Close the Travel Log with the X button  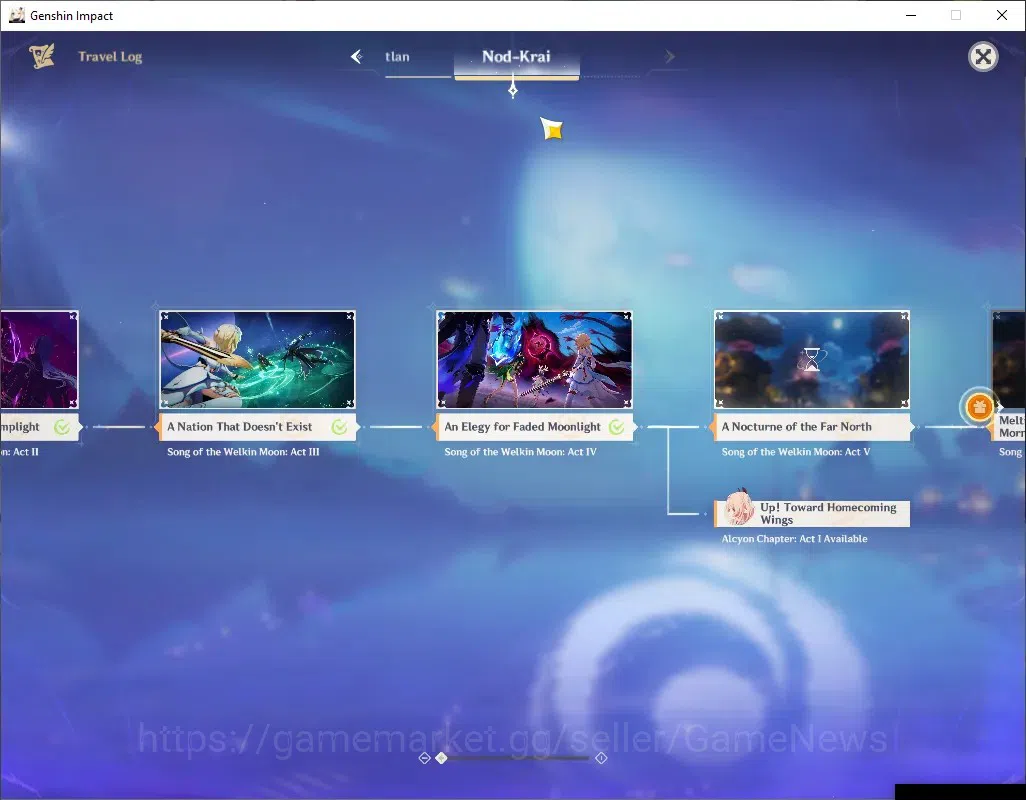point(983,57)
